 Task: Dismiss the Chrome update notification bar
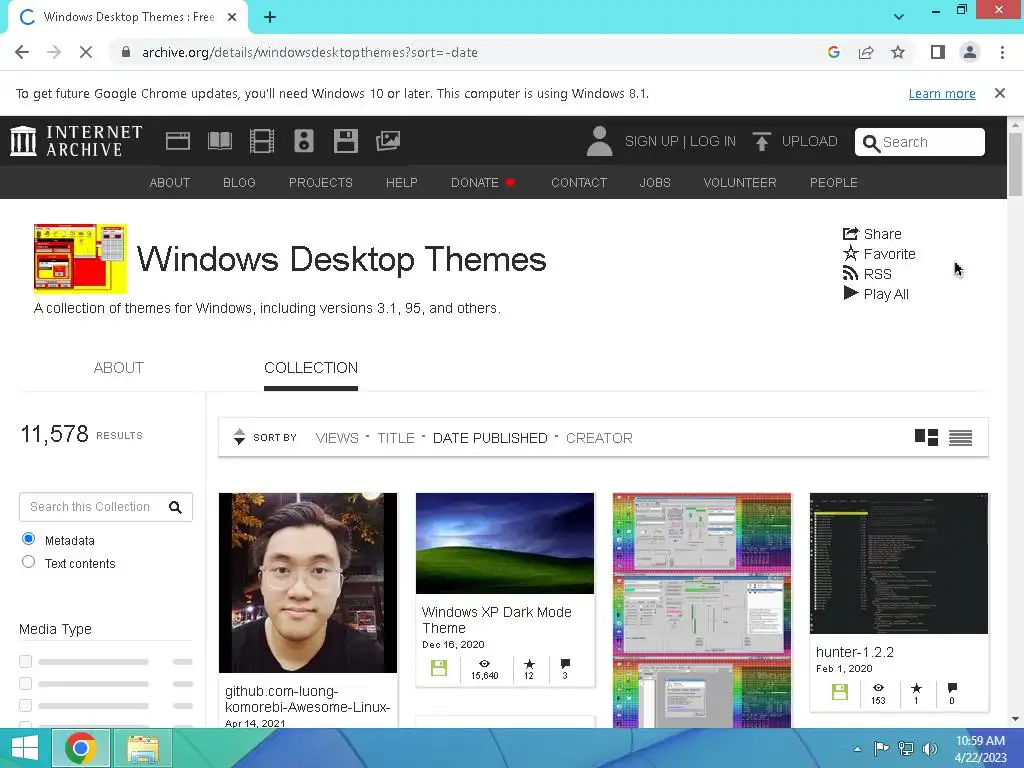coord(999,93)
